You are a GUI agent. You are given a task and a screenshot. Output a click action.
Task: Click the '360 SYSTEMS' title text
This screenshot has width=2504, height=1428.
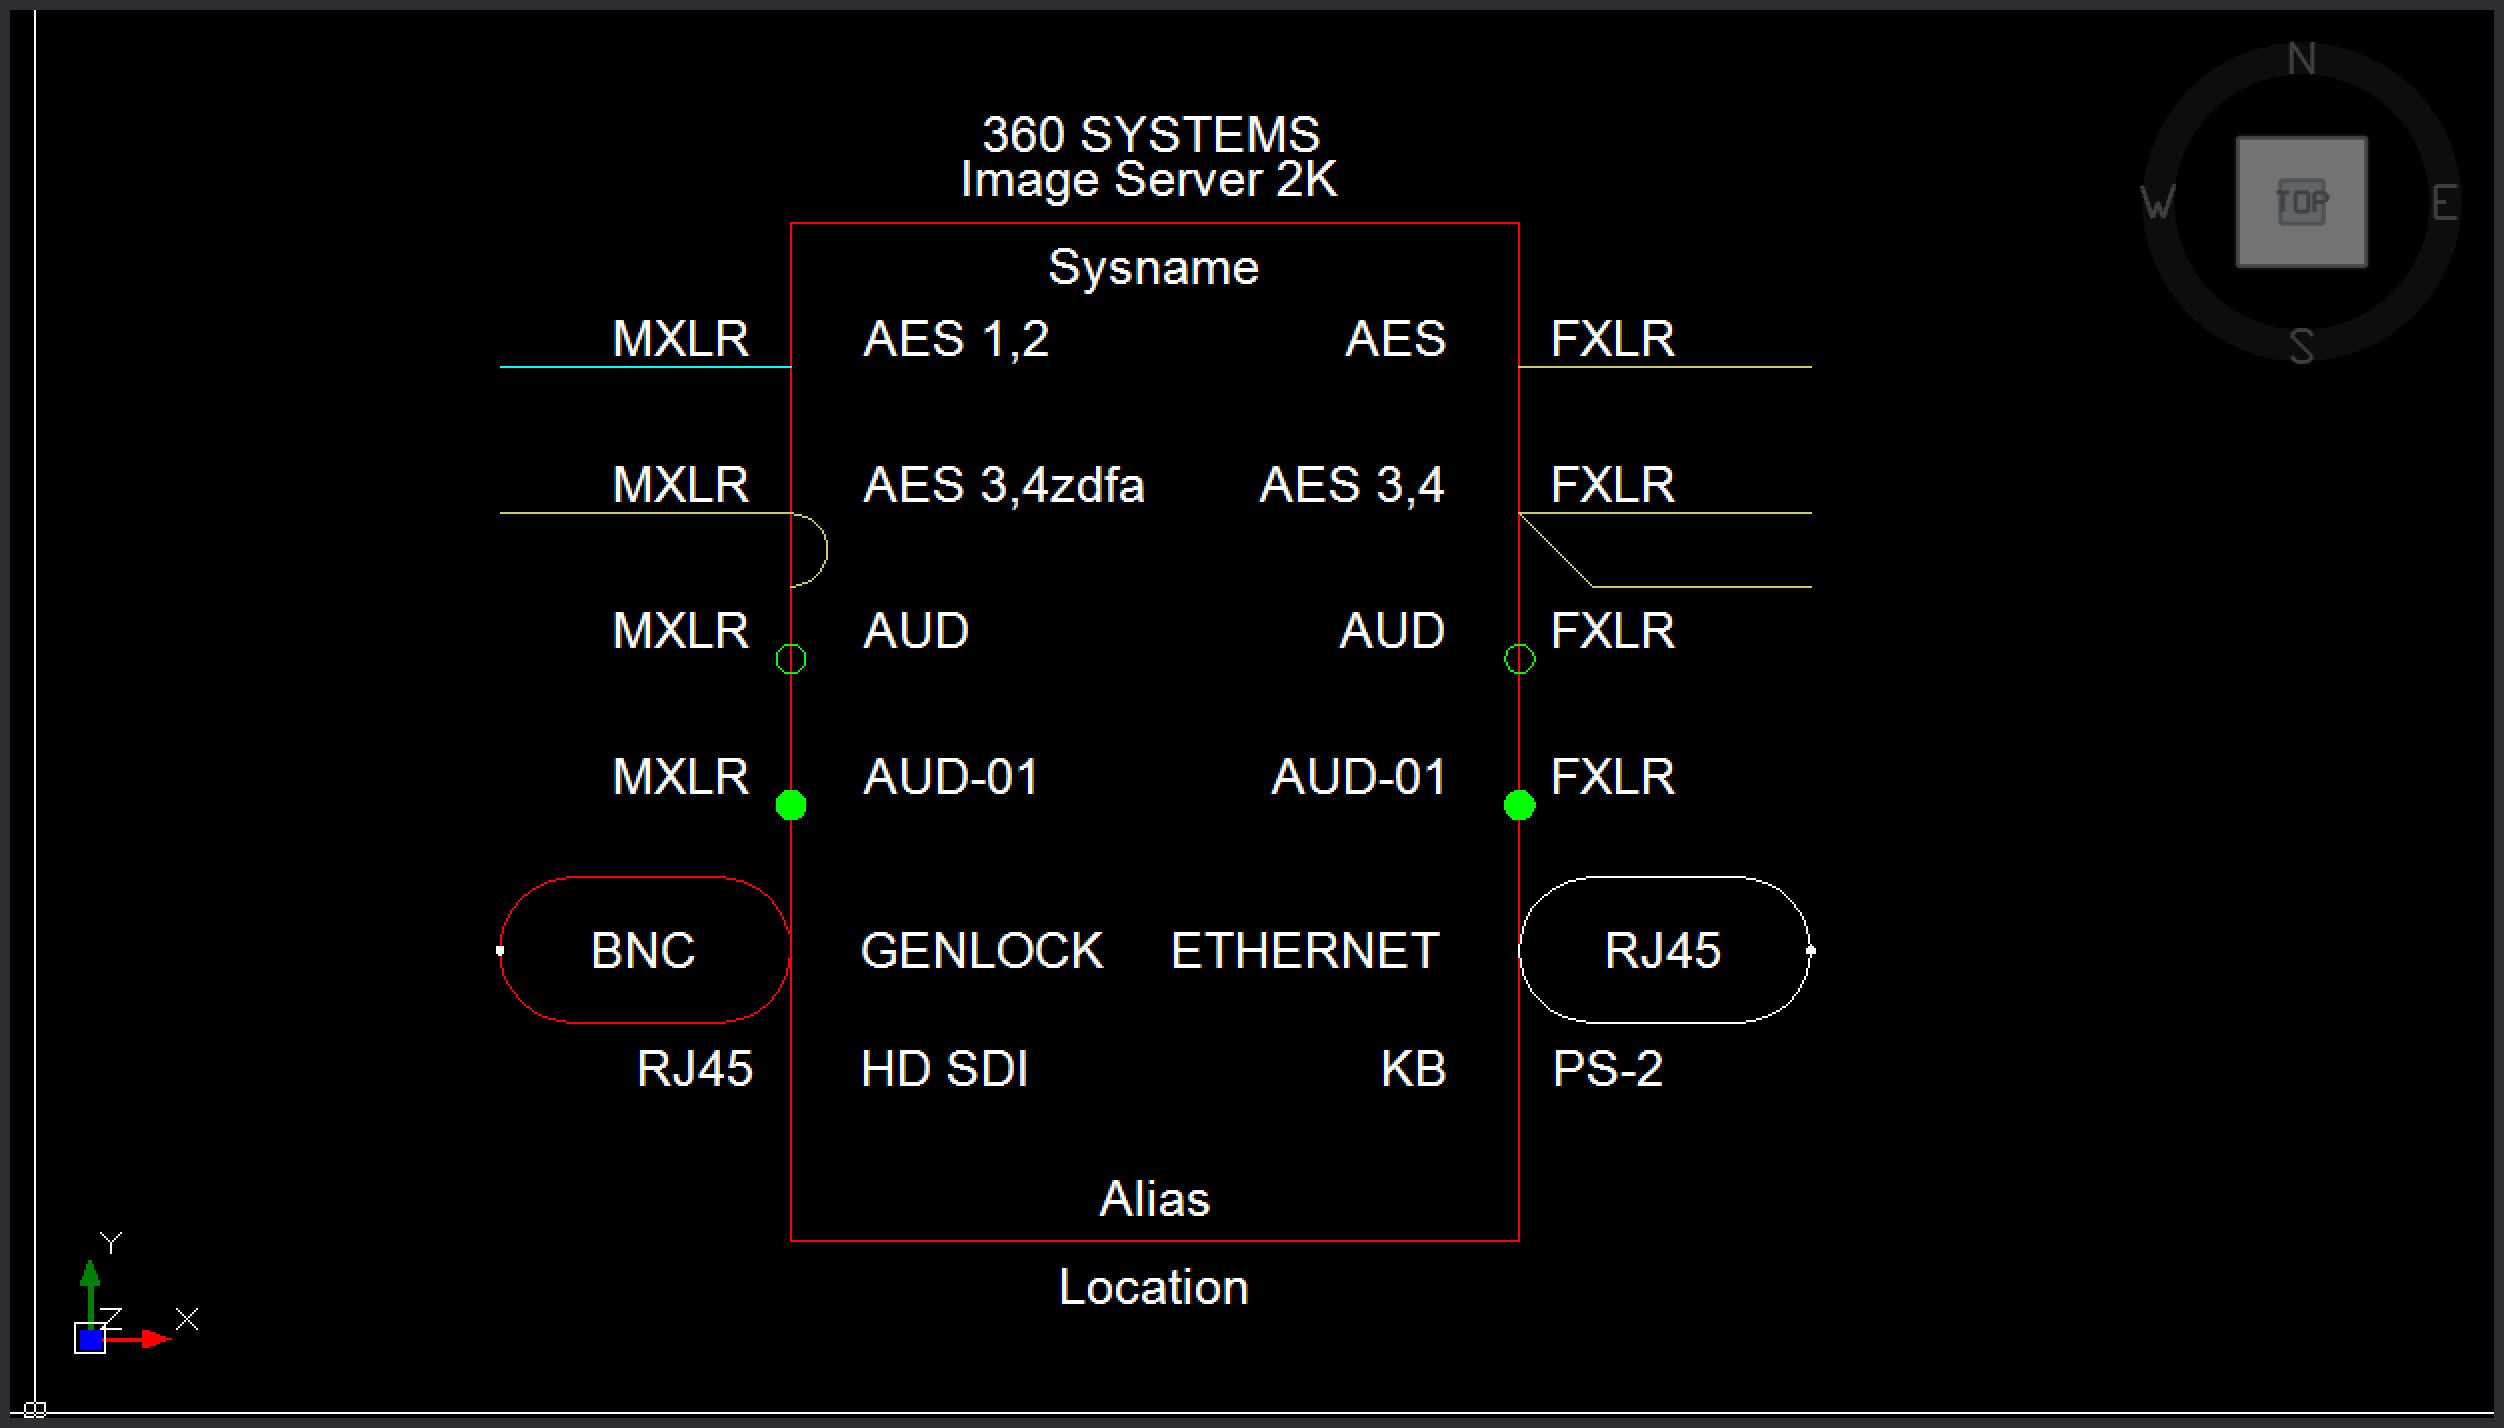point(1151,134)
